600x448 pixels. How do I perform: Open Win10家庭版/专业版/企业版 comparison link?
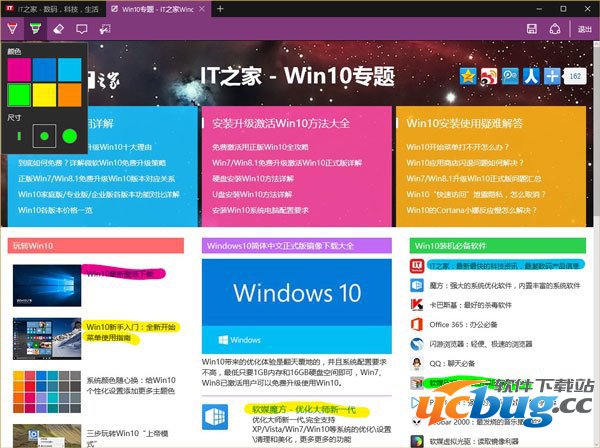(99, 194)
